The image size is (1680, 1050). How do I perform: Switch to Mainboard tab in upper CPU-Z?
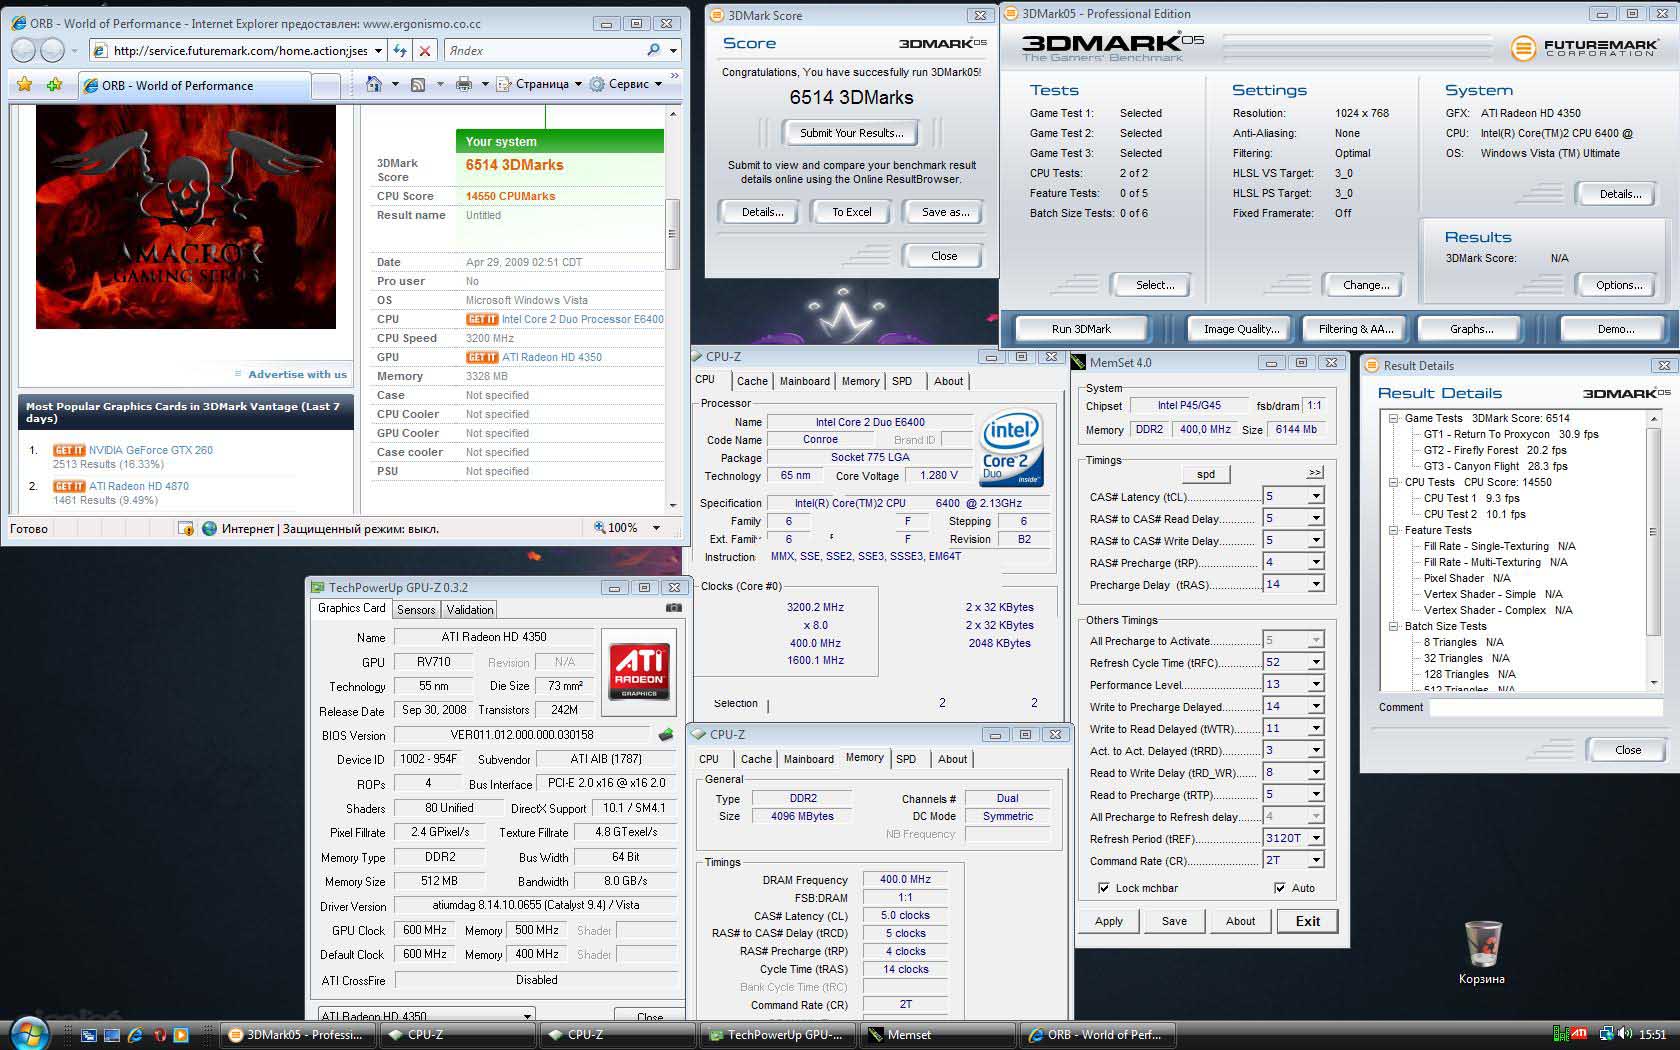805,381
